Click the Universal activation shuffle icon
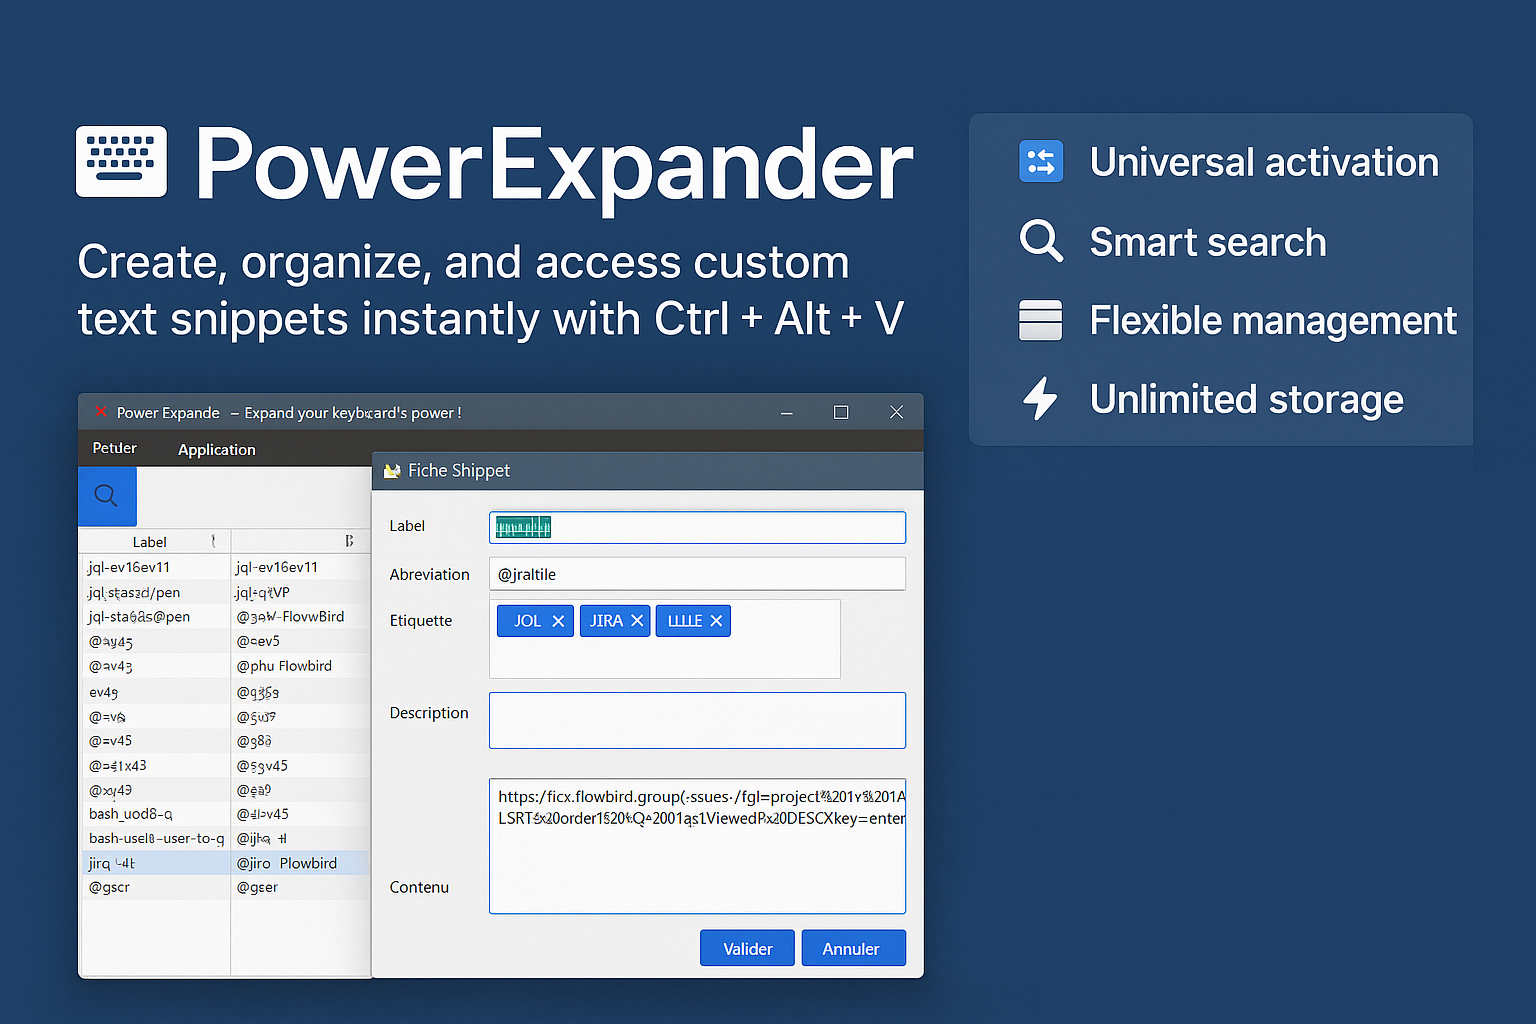Image resolution: width=1536 pixels, height=1024 pixels. (x=1040, y=161)
